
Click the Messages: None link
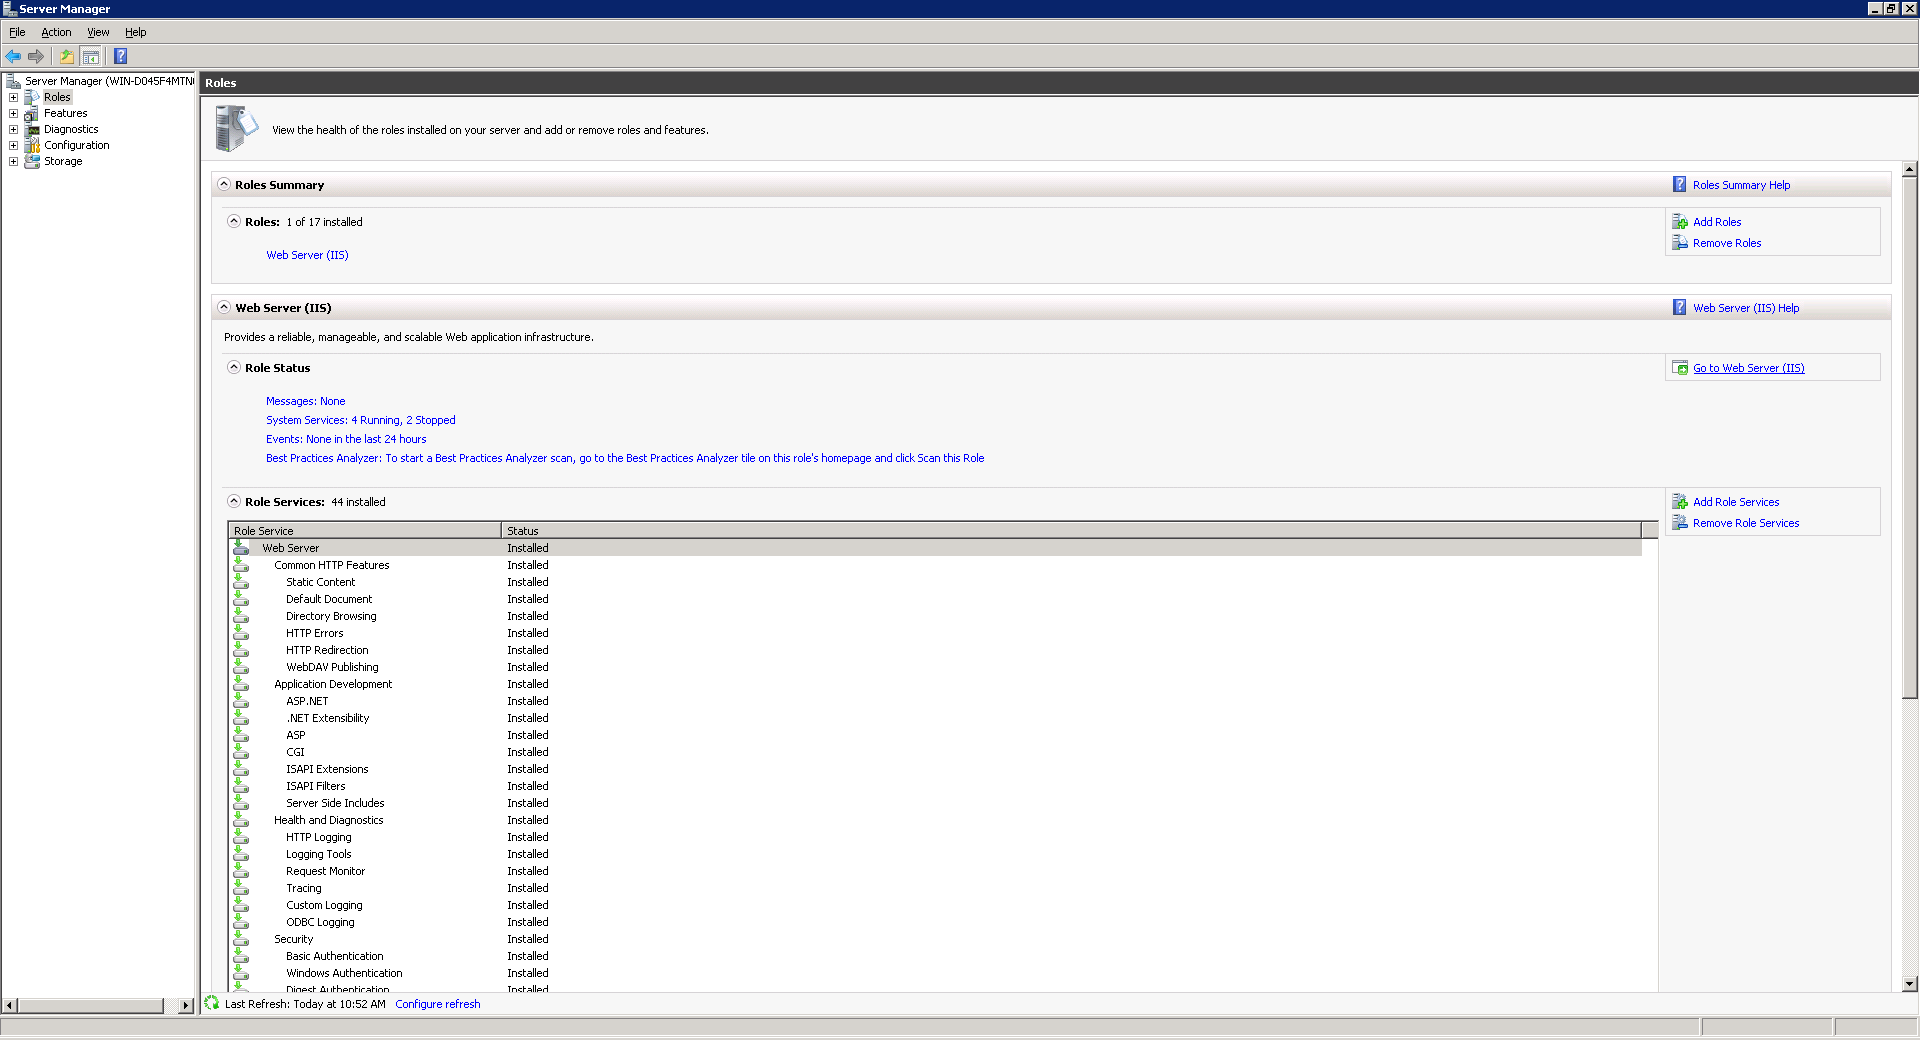305,401
